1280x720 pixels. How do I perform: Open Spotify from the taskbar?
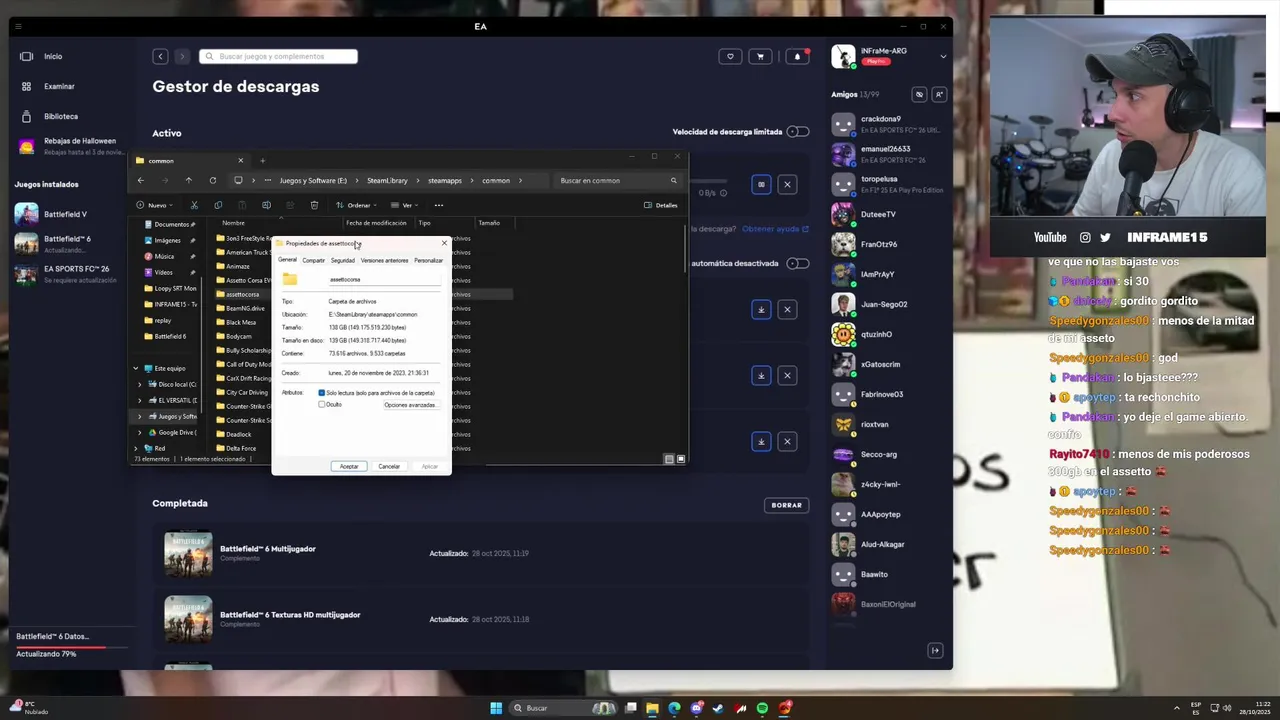click(x=762, y=708)
